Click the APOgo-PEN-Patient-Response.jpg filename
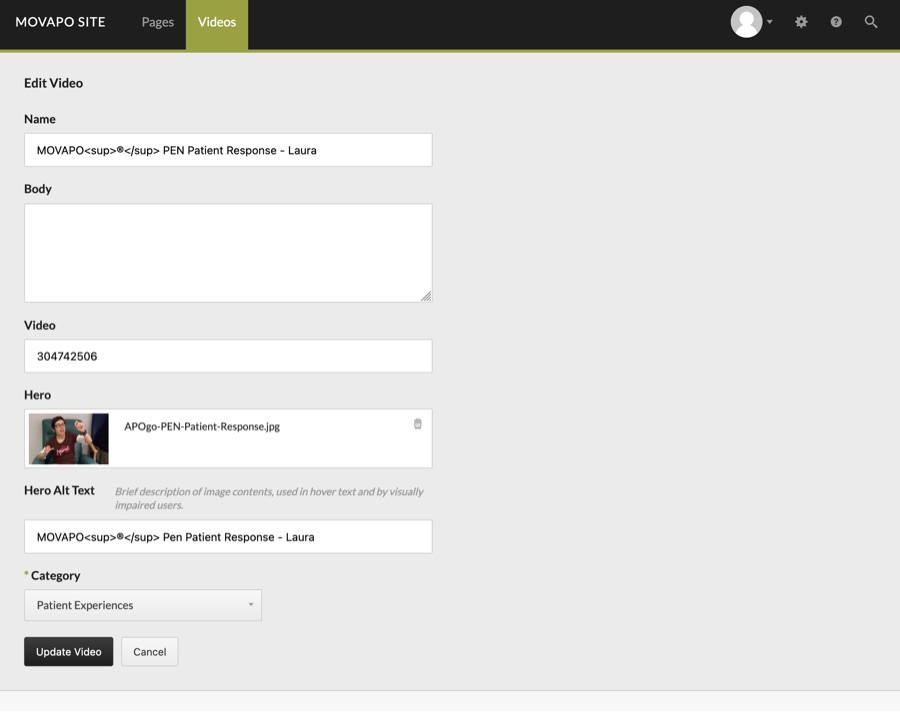Viewport: 900px width, 712px height. (202, 426)
